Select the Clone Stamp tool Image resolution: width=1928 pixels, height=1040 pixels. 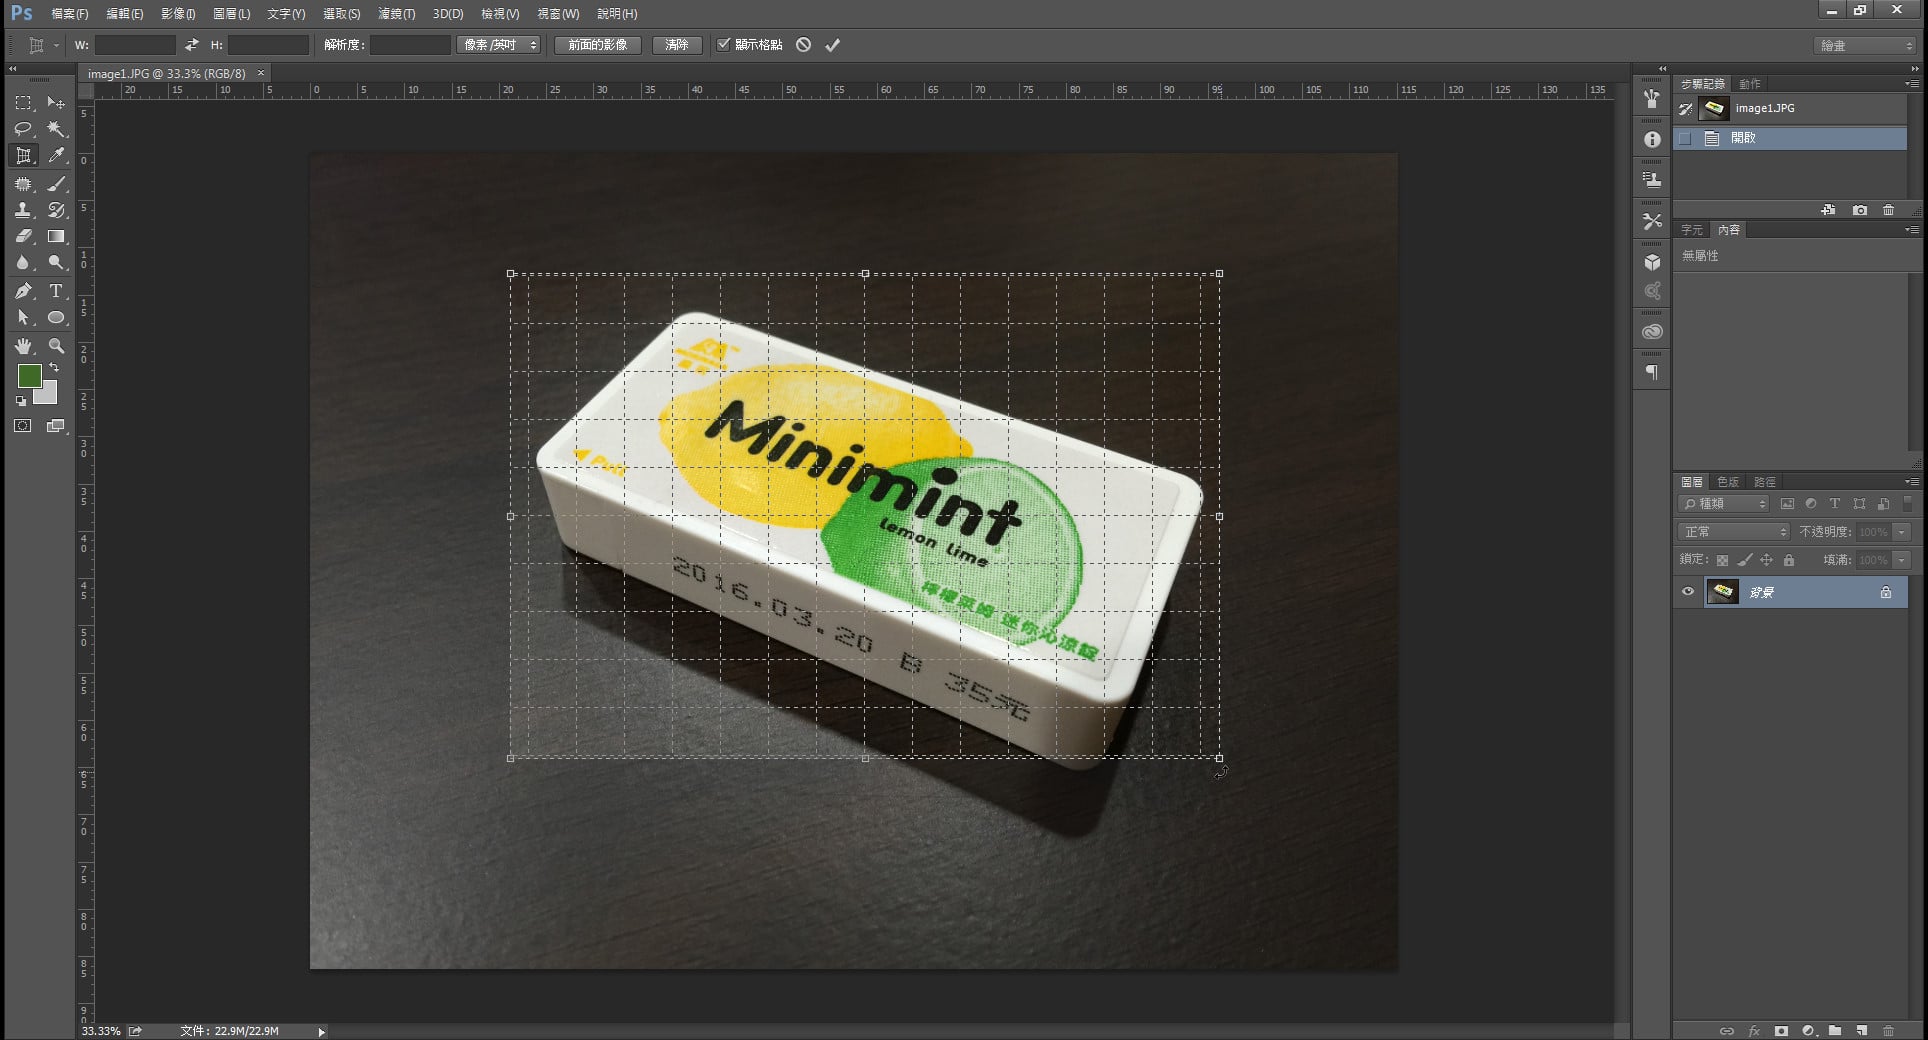(x=23, y=210)
